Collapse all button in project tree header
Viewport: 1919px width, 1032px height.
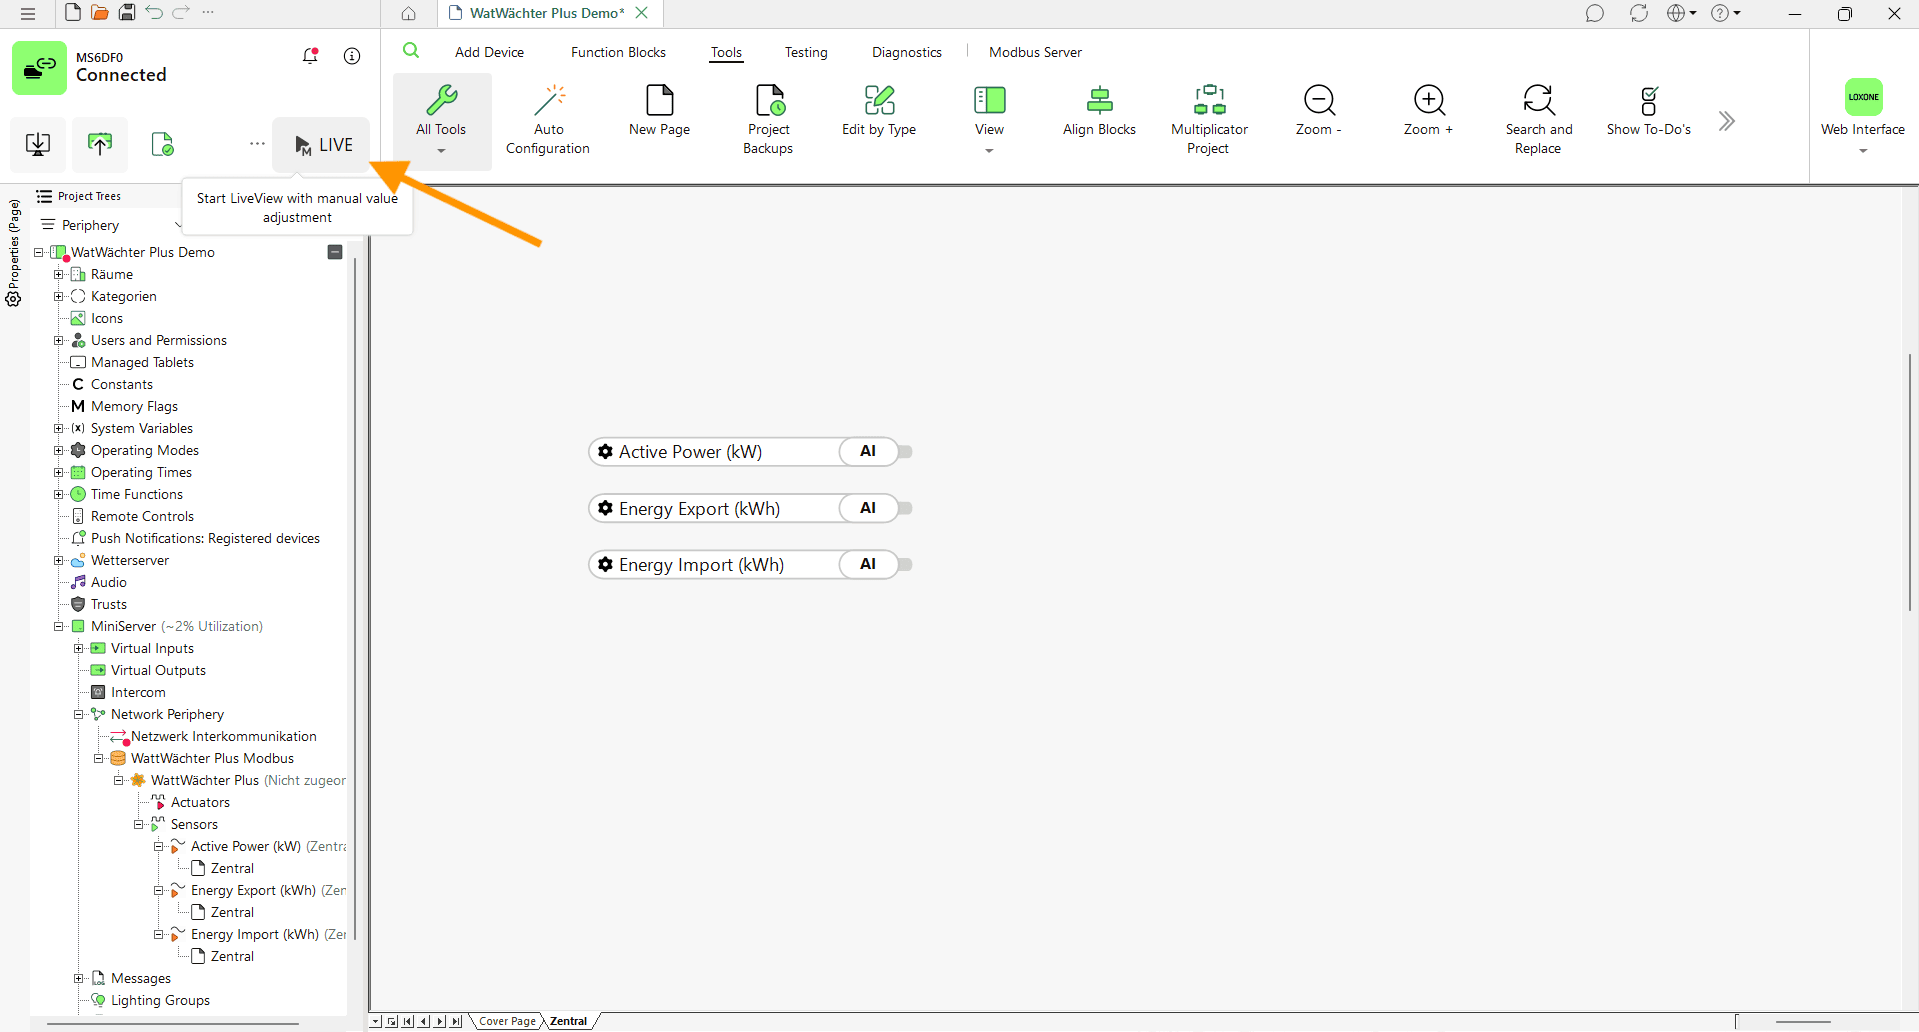(x=335, y=252)
